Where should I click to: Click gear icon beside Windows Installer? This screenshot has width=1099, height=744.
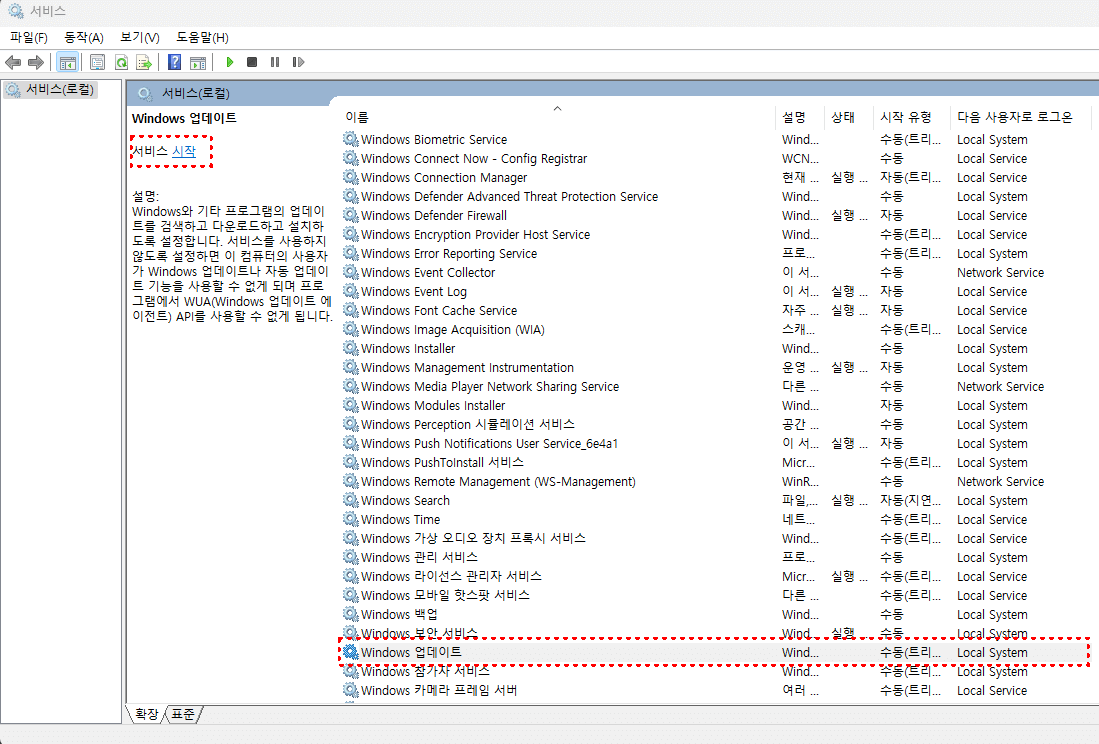[x=350, y=347]
